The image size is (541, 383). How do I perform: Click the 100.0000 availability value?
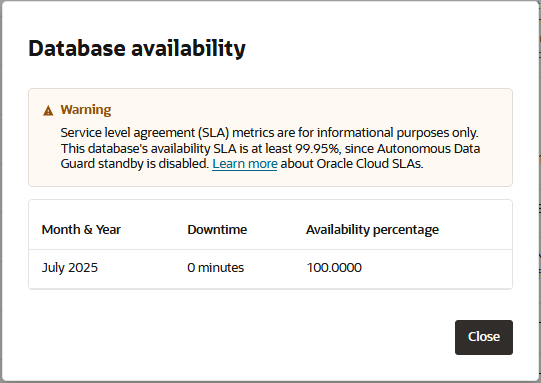click(x=334, y=268)
